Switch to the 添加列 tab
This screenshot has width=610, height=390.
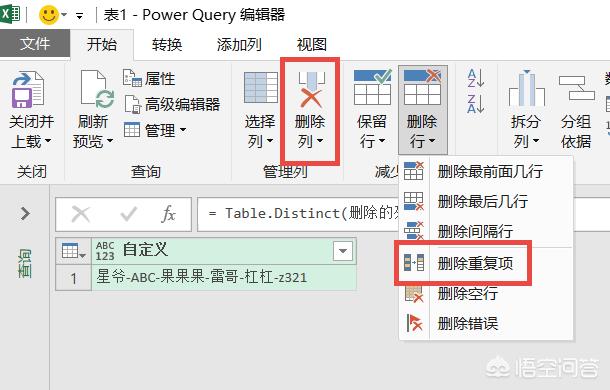tap(239, 44)
